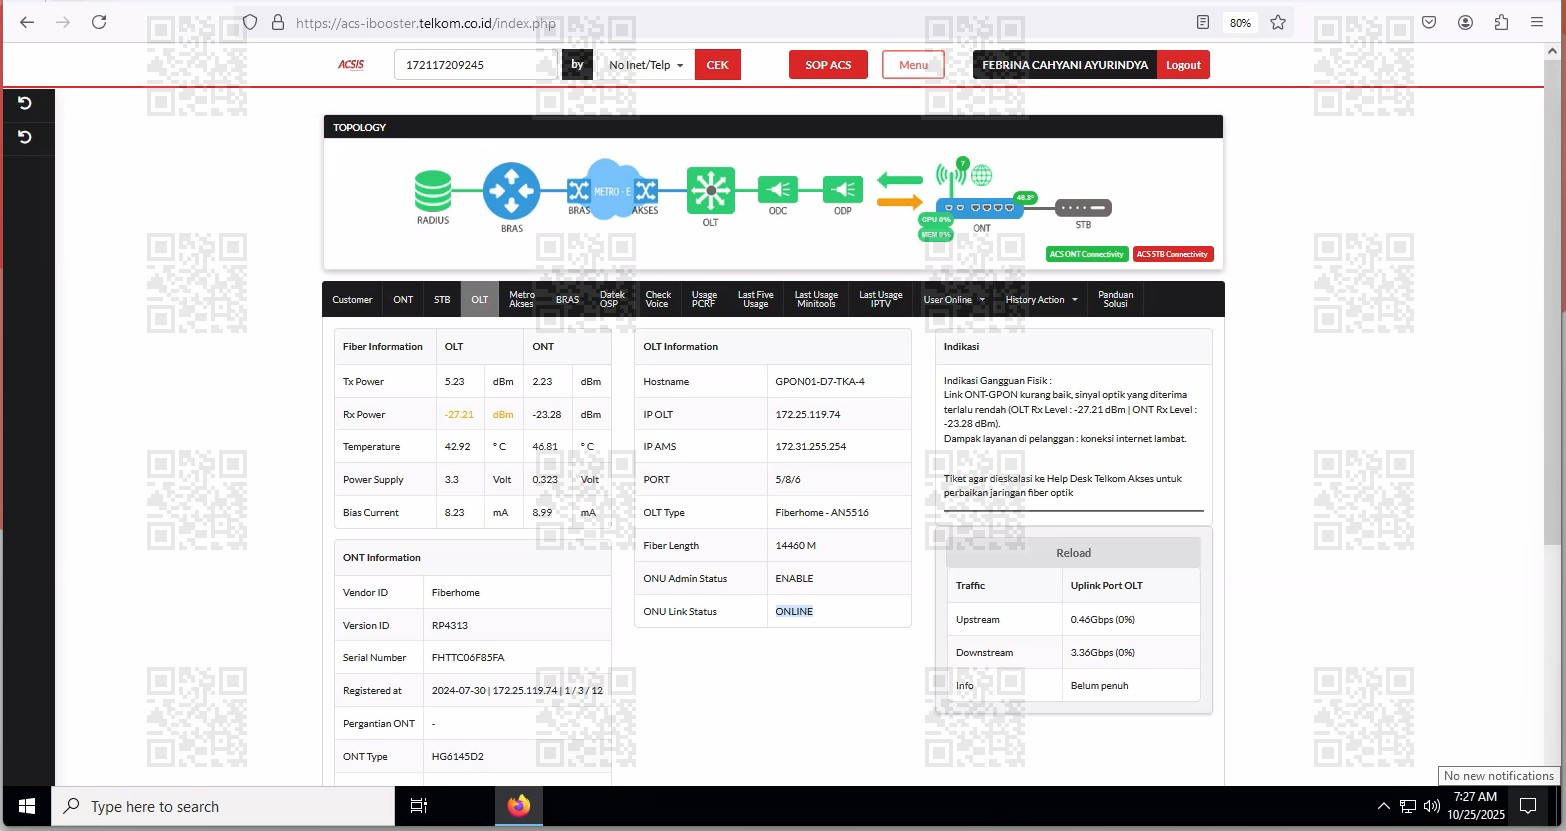Switch to the Customer tab

click(352, 300)
